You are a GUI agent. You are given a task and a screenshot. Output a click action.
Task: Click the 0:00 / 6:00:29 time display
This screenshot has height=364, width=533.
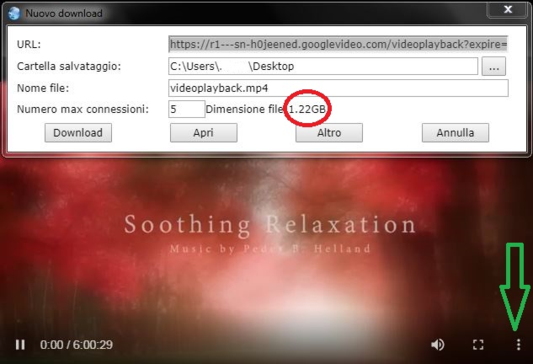coord(76,345)
